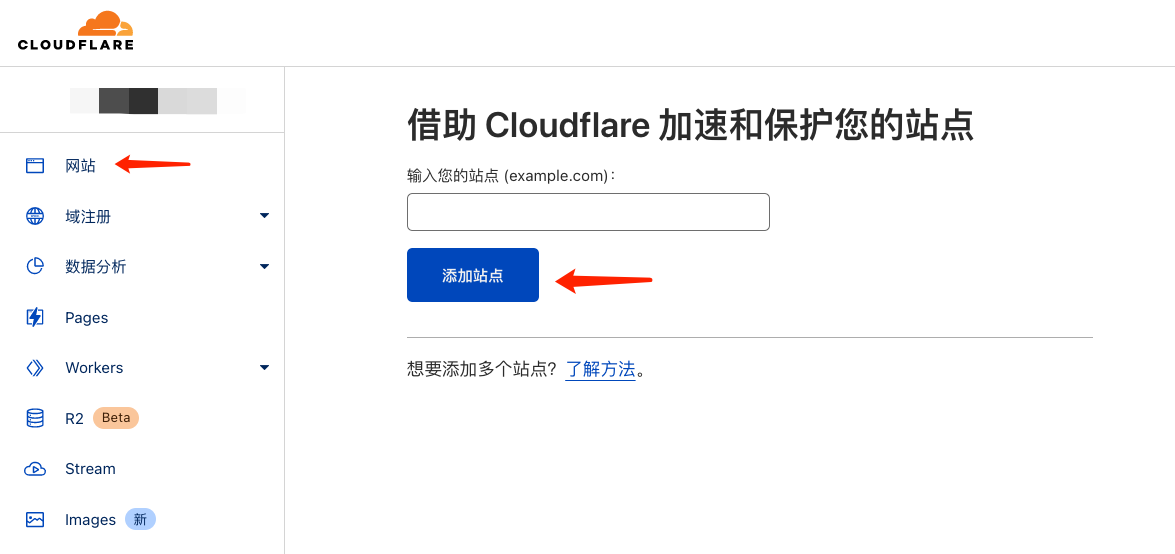Click the R2 Beta badge
The height and width of the screenshot is (554, 1175).
click(x=116, y=418)
